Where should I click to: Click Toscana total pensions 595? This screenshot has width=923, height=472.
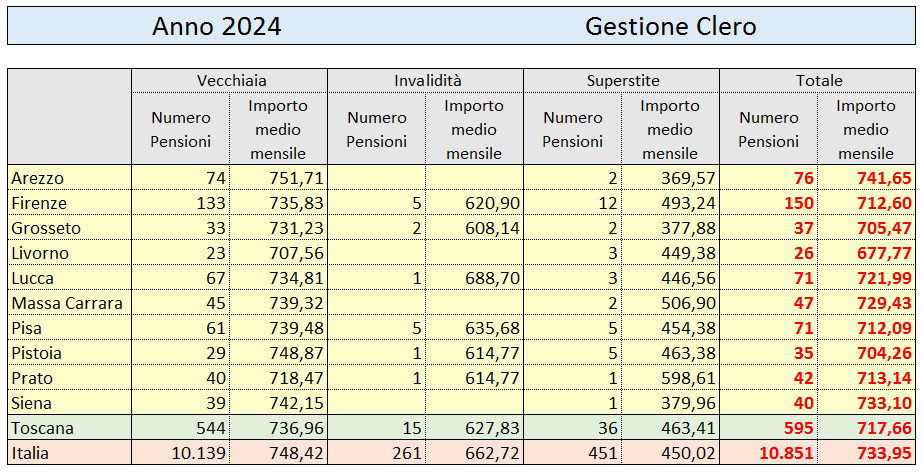point(799,428)
